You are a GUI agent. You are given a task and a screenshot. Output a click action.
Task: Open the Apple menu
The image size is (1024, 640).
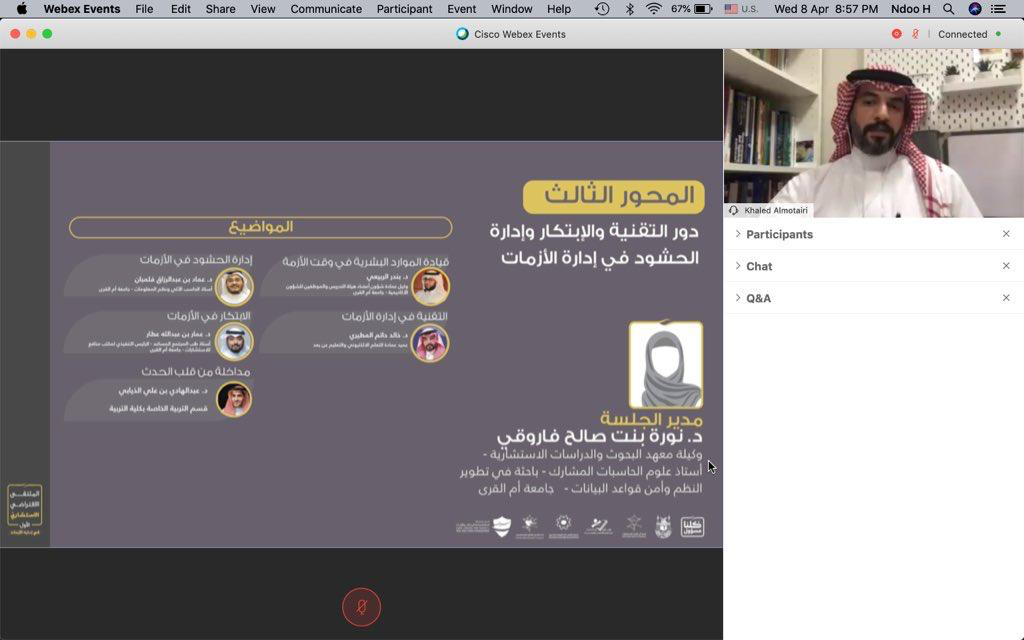[22, 9]
